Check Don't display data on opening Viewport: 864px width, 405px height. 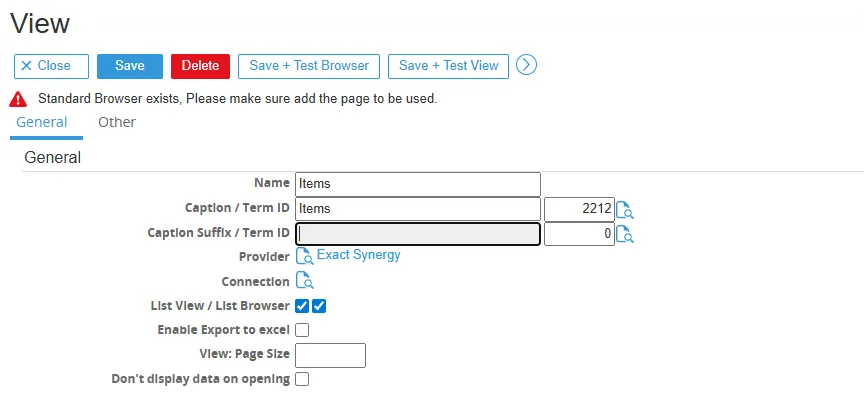tap(303, 379)
